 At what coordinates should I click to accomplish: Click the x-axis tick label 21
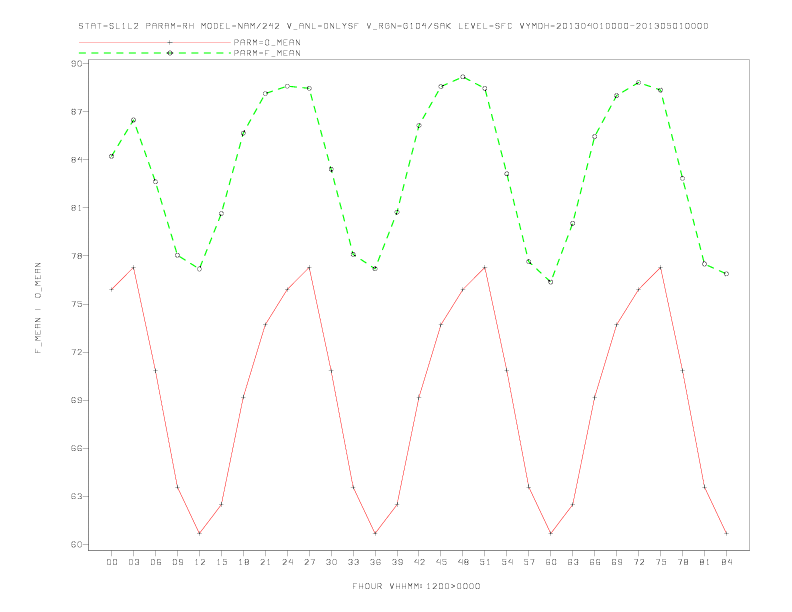[265, 562]
